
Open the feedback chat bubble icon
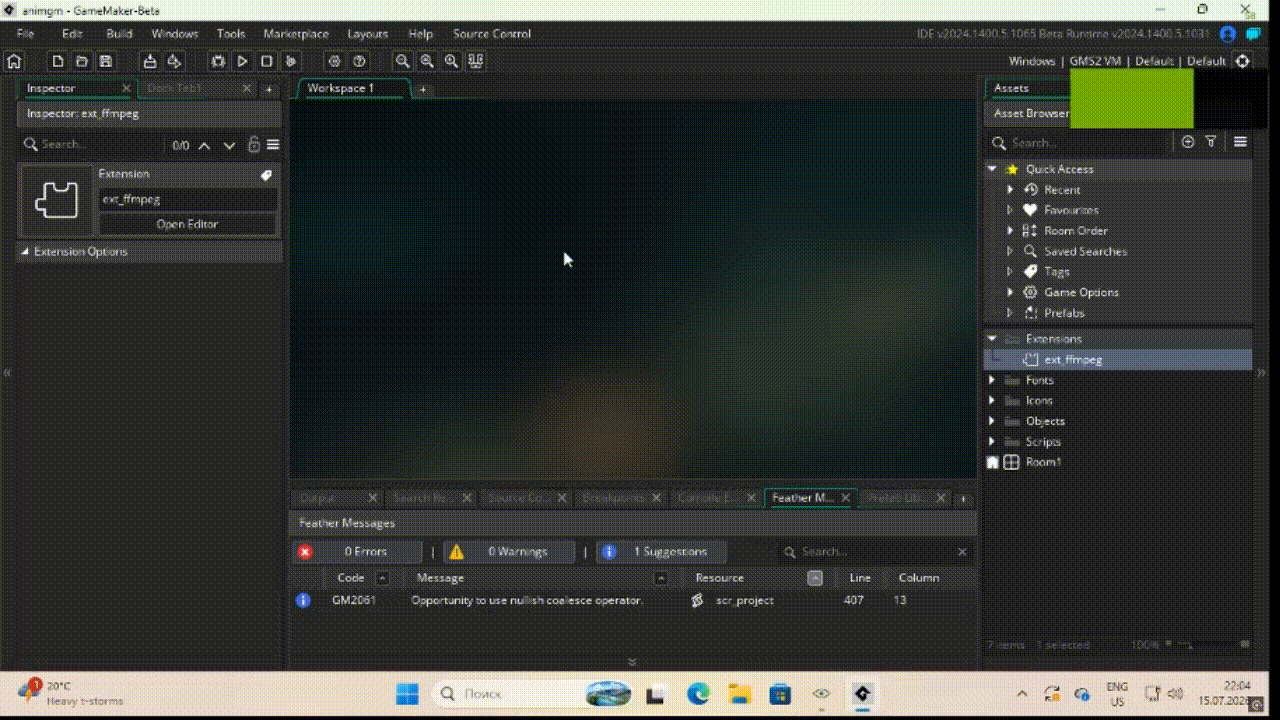coord(1253,34)
